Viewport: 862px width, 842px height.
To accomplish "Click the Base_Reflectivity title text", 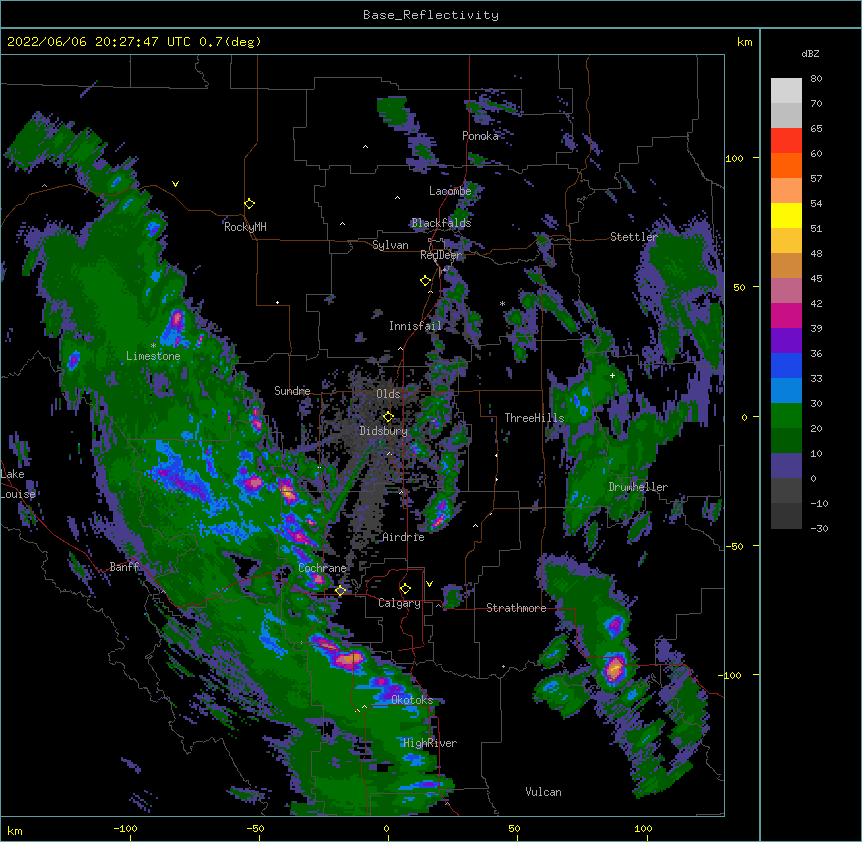I will pyautogui.click(x=431, y=15).
